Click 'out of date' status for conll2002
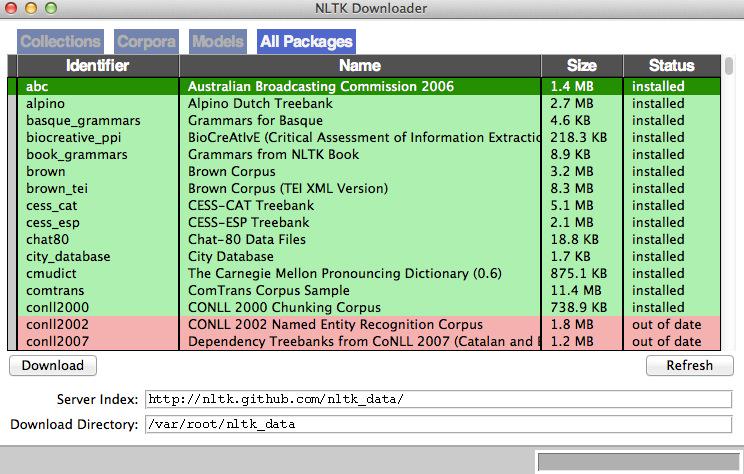Viewport: 744px width, 474px height. (x=667, y=325)
